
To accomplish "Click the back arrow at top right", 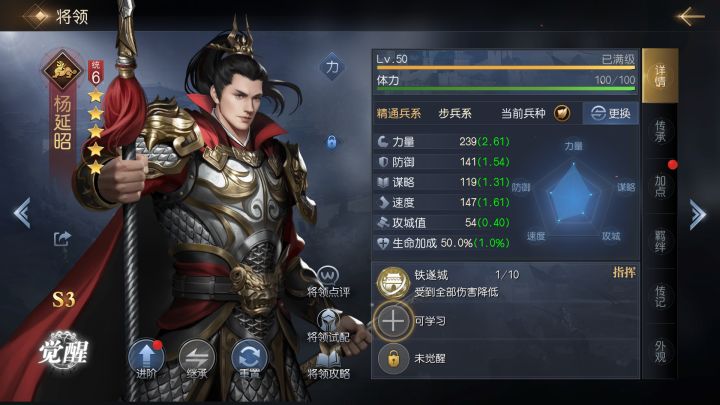I will click(690, 16).
